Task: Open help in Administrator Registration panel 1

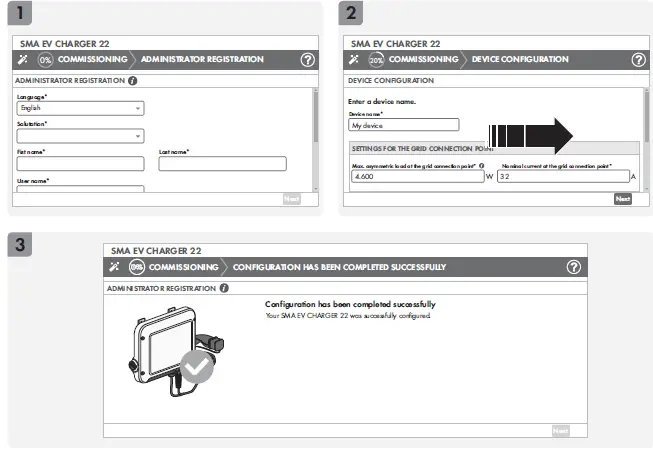Action: point(307,60)
